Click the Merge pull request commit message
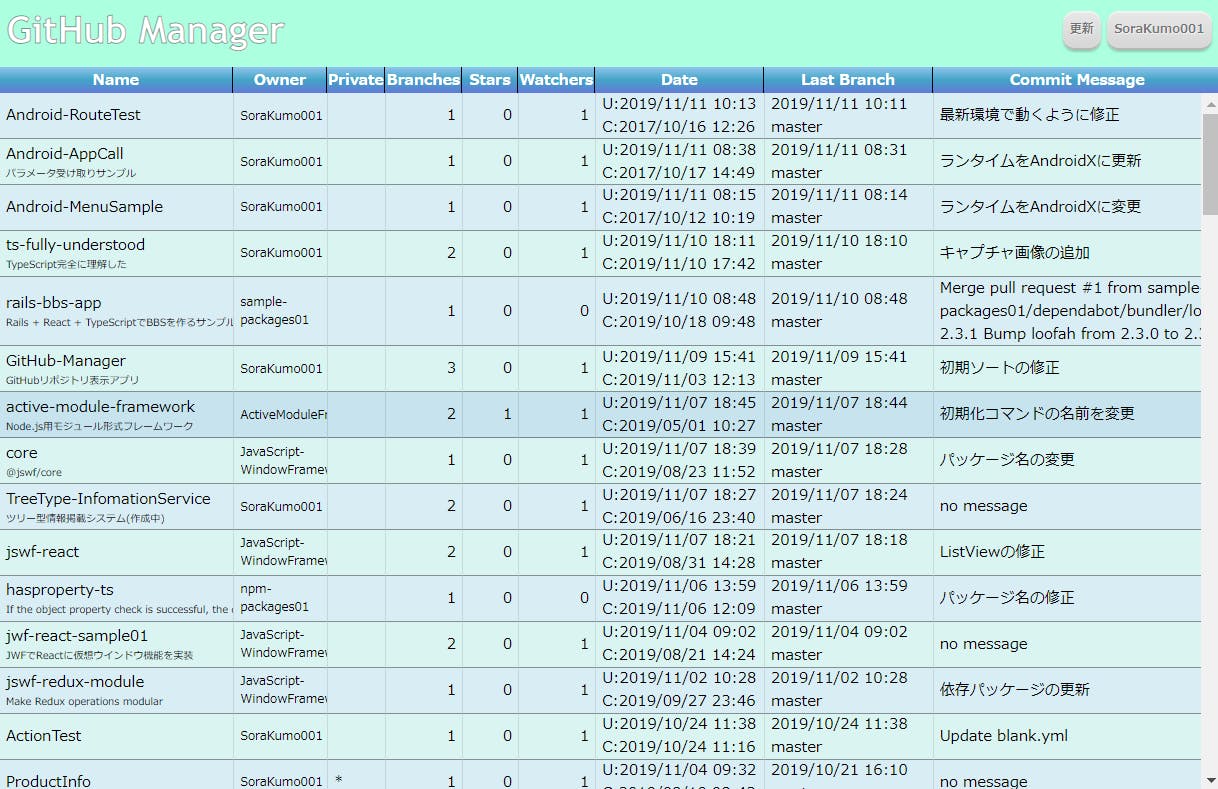 (x=1069, y=311)
